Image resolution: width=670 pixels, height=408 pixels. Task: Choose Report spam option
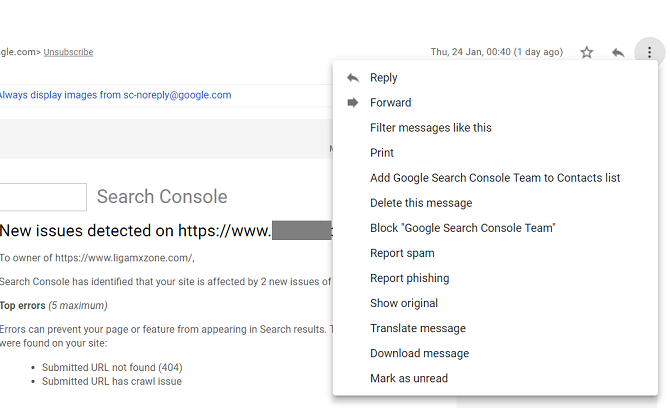point(495,253)
